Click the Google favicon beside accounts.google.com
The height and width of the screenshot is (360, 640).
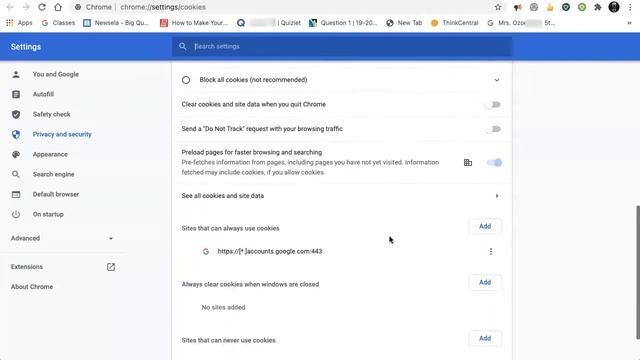(x=206, y=251)
